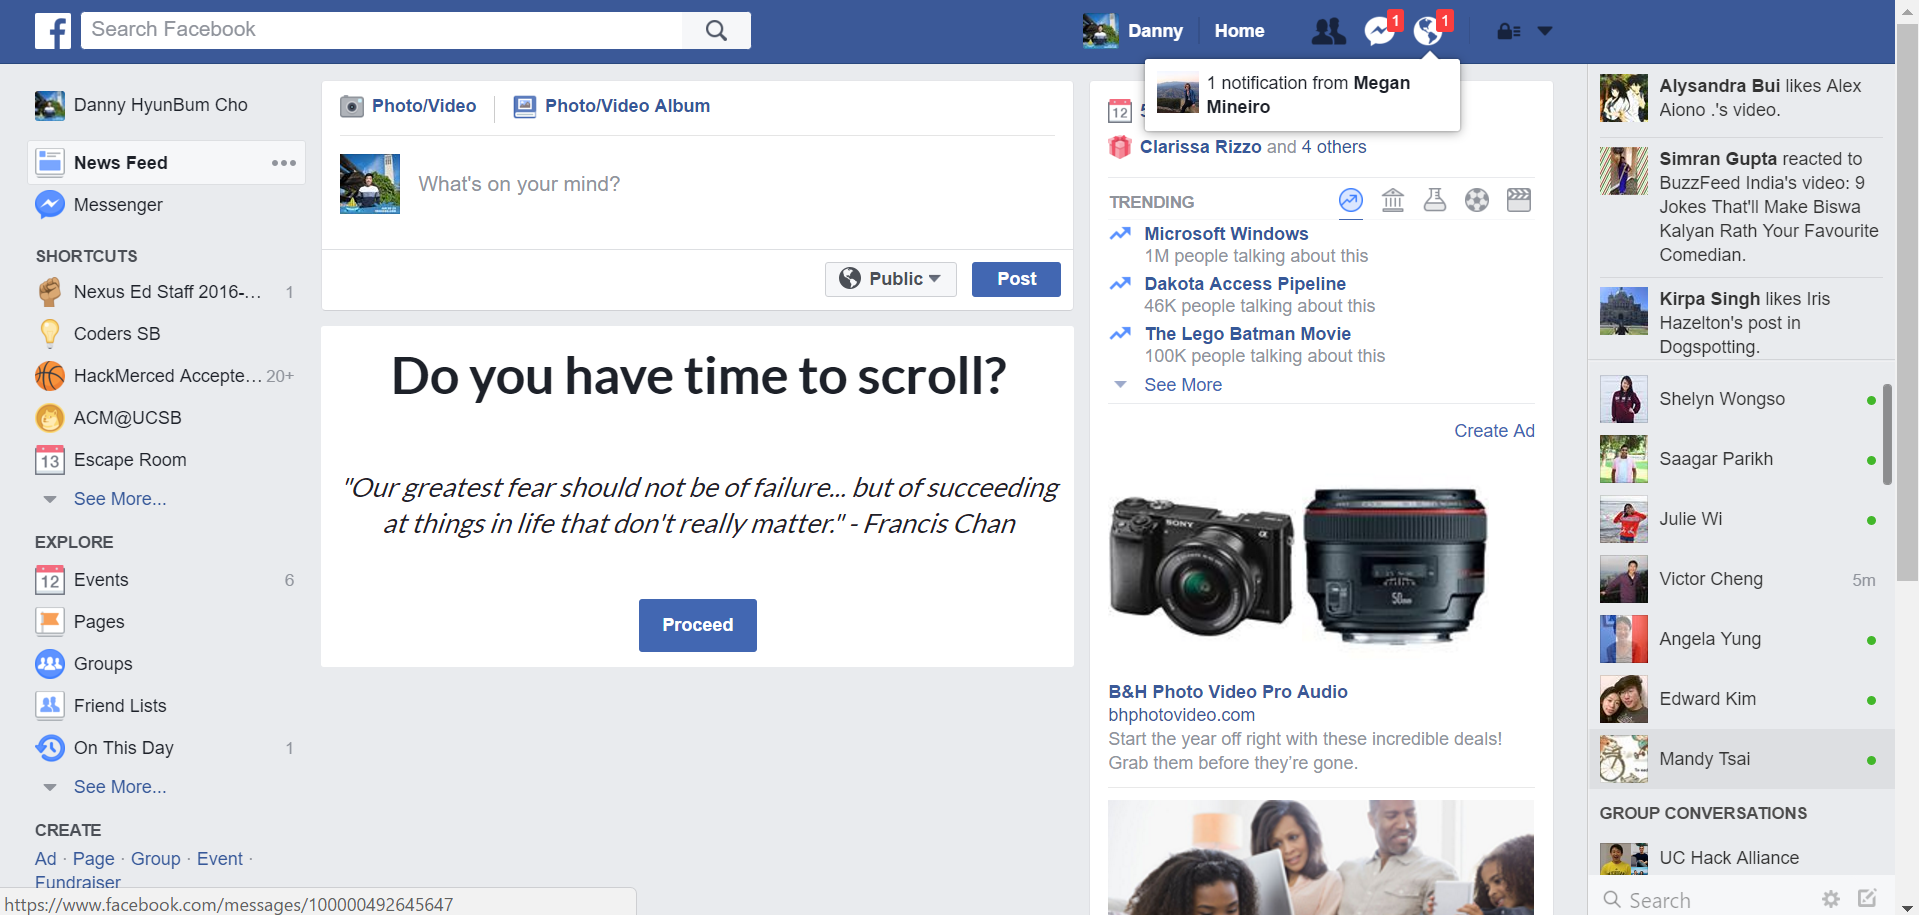
Task: Click new message compose icon in chat
Action: (1867, 898)
